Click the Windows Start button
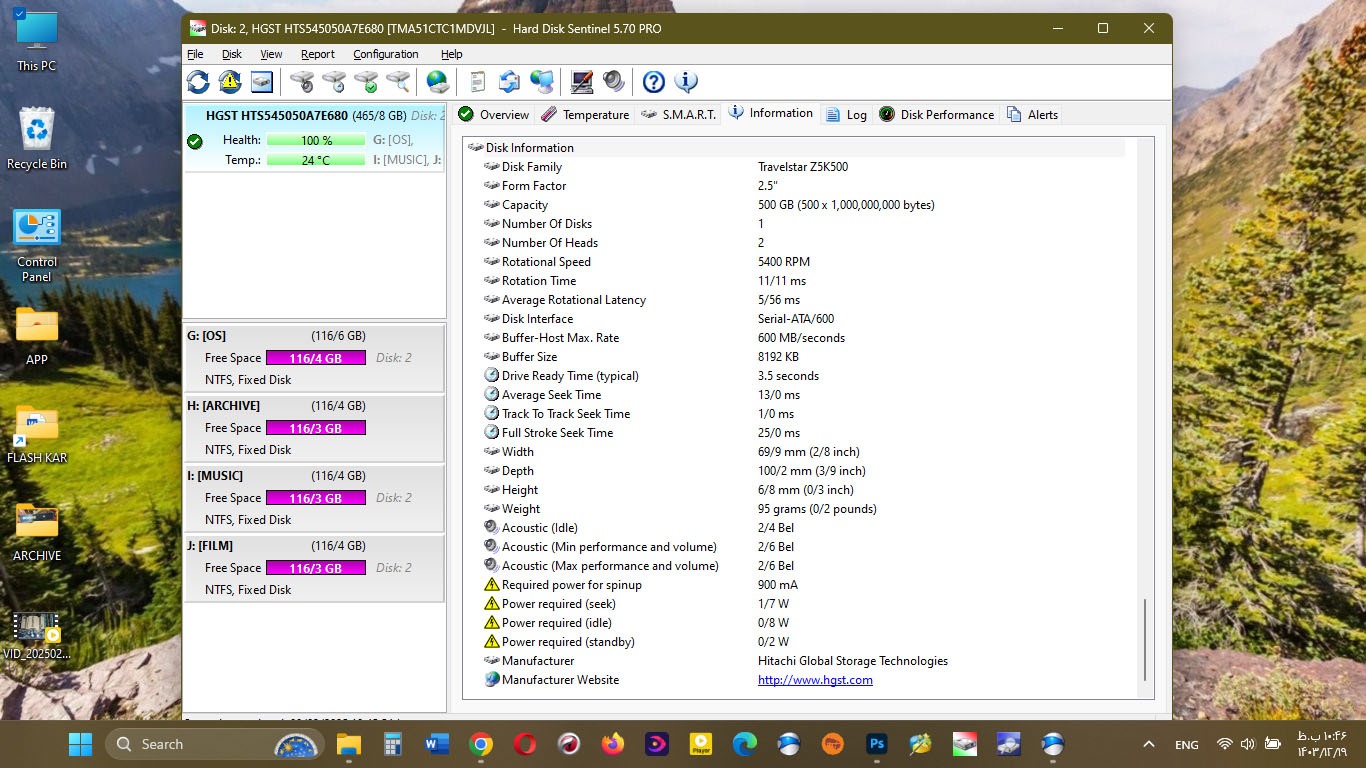The width and height of the screenshot is (1366, 768). click(x=80, y=744)
